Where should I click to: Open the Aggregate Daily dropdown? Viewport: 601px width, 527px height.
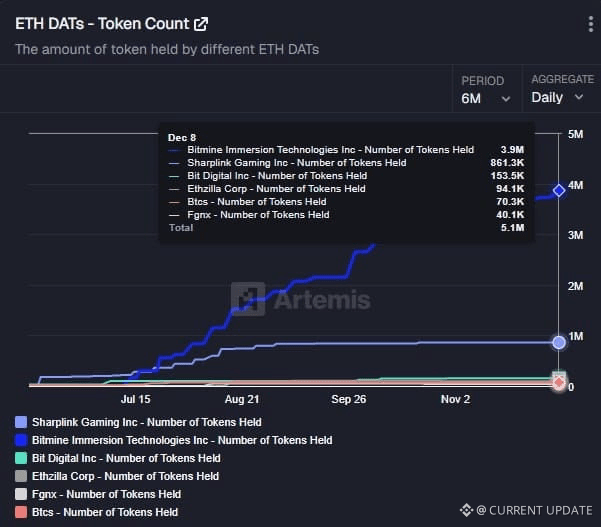[x=561, y=98]
